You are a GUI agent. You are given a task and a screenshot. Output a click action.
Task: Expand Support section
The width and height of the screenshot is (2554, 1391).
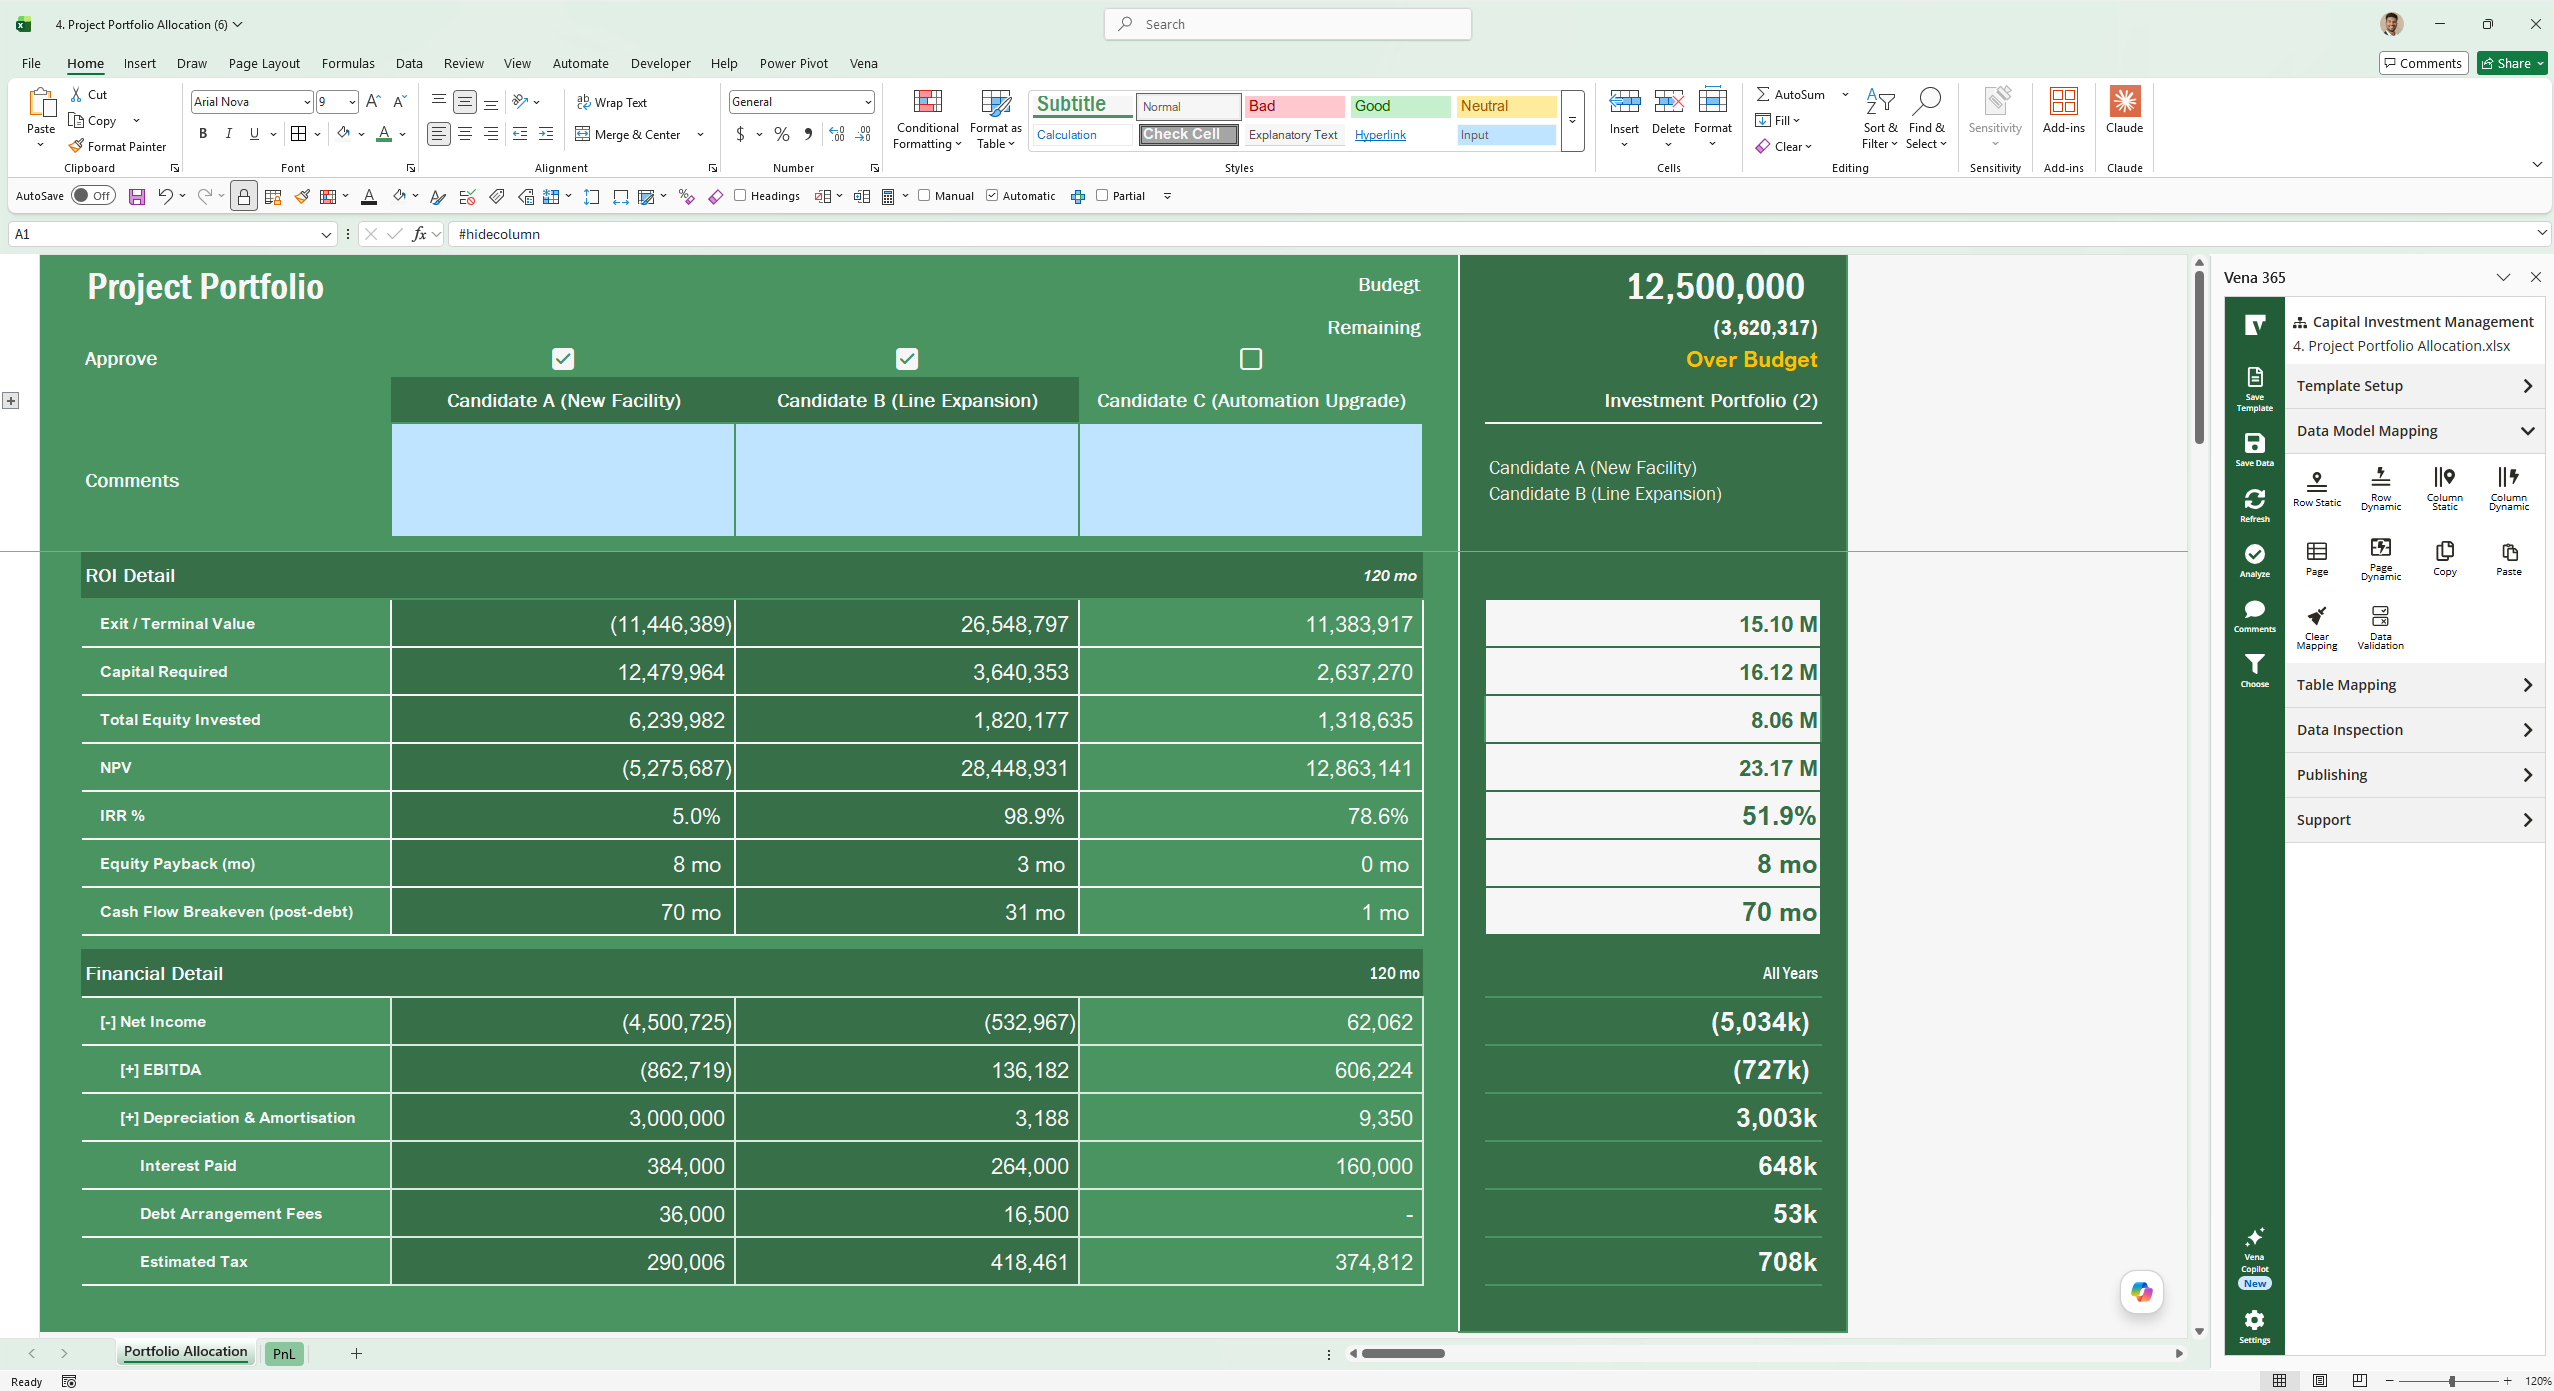tap(2414, 820)
